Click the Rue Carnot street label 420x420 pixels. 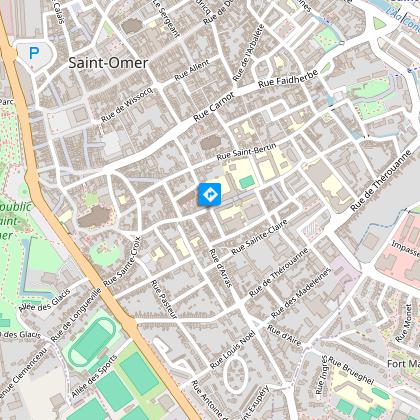point(214,107)
